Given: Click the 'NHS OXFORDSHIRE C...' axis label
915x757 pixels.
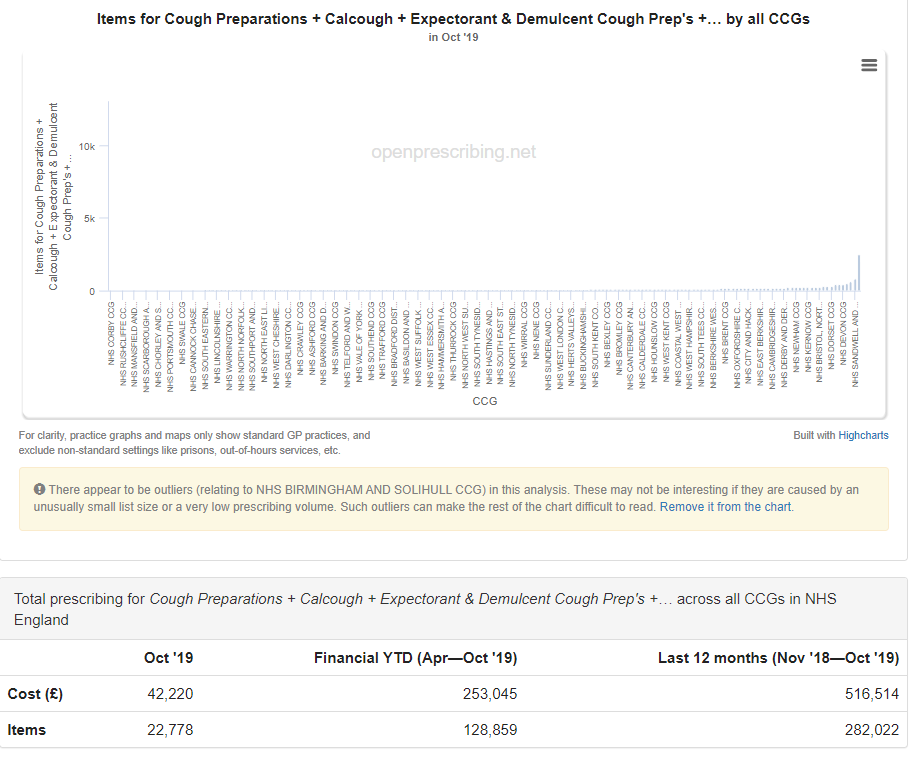Looking at the screenshot, I should [736, 344].
